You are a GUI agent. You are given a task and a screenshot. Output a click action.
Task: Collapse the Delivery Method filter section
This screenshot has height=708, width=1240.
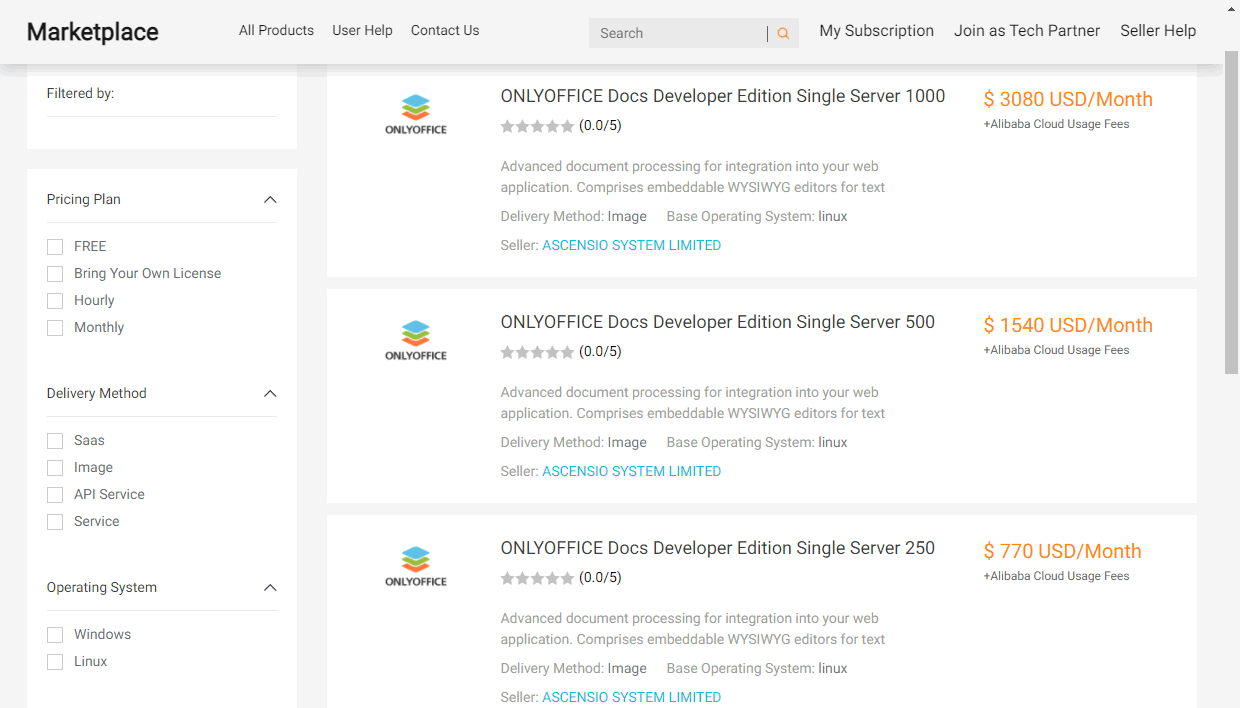[x=270, y=394]
